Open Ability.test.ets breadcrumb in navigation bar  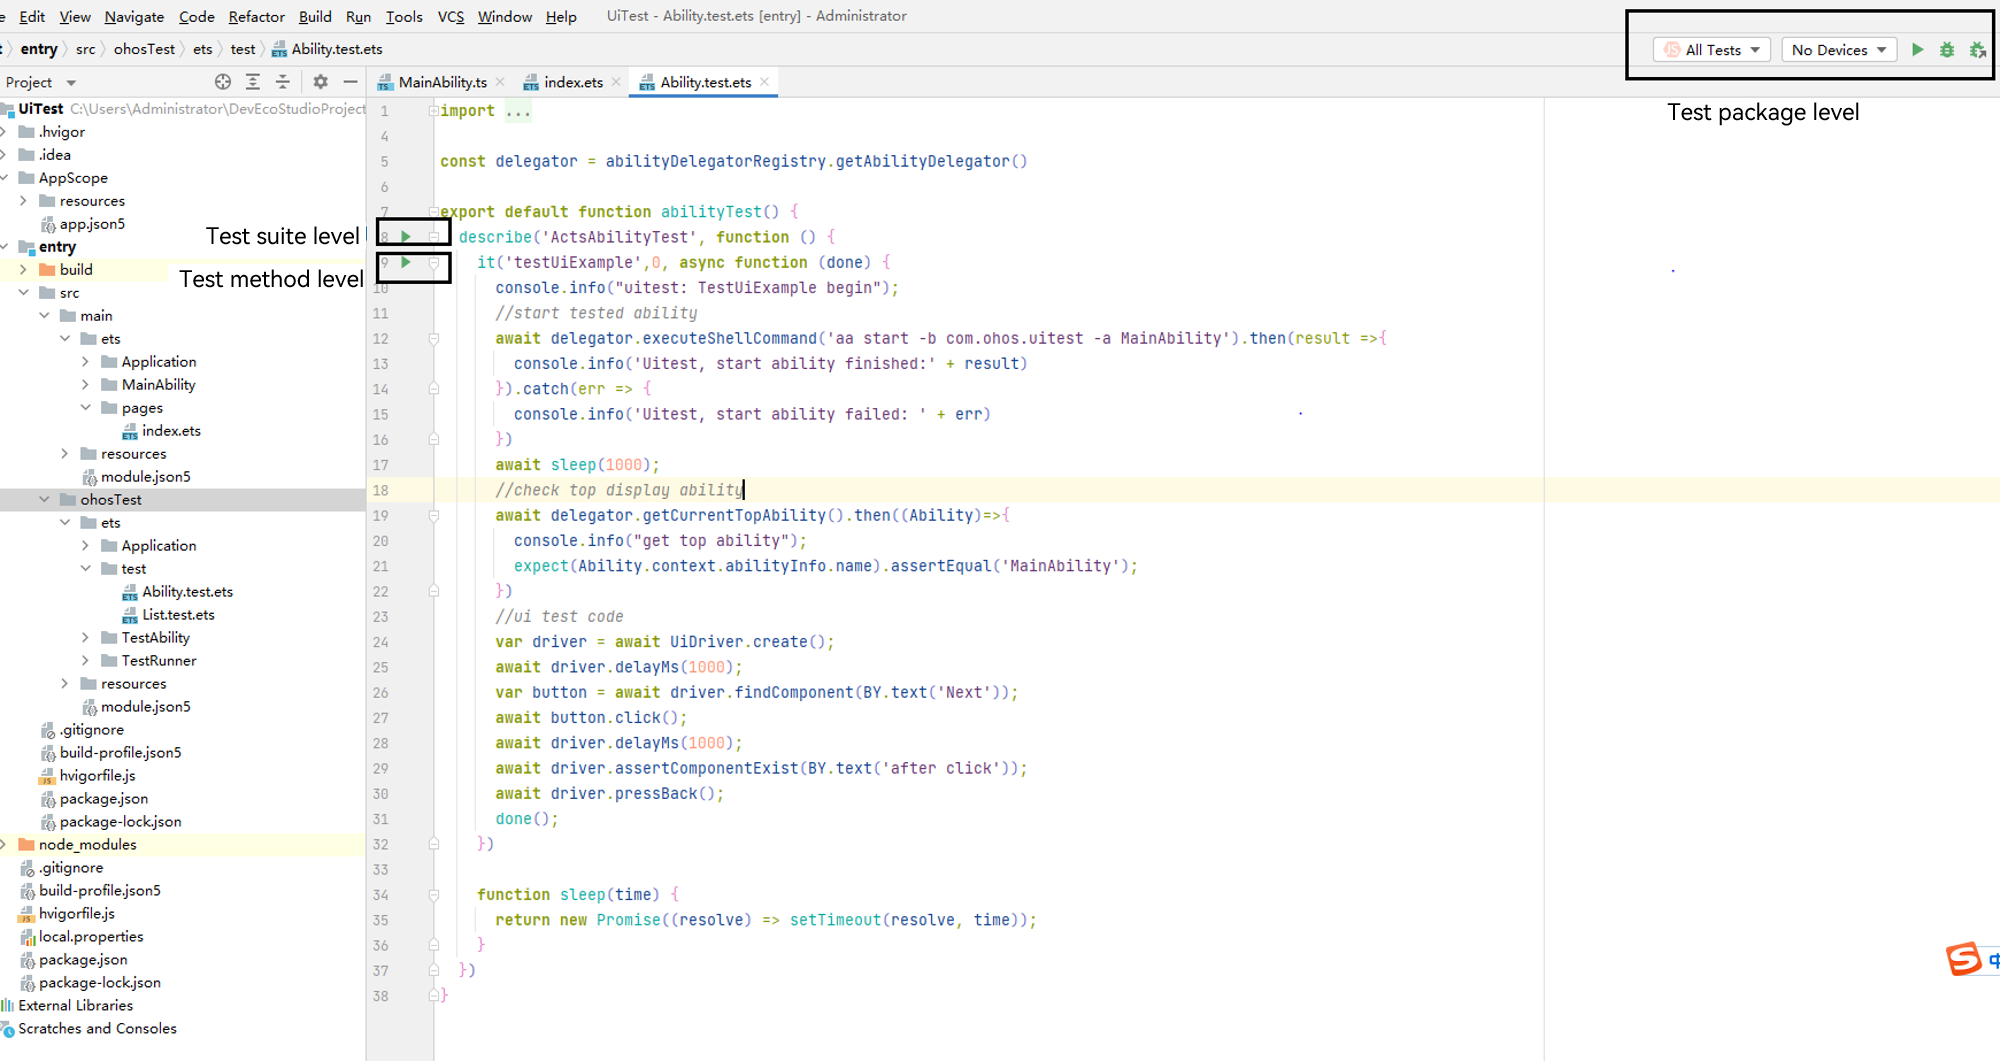336,48
